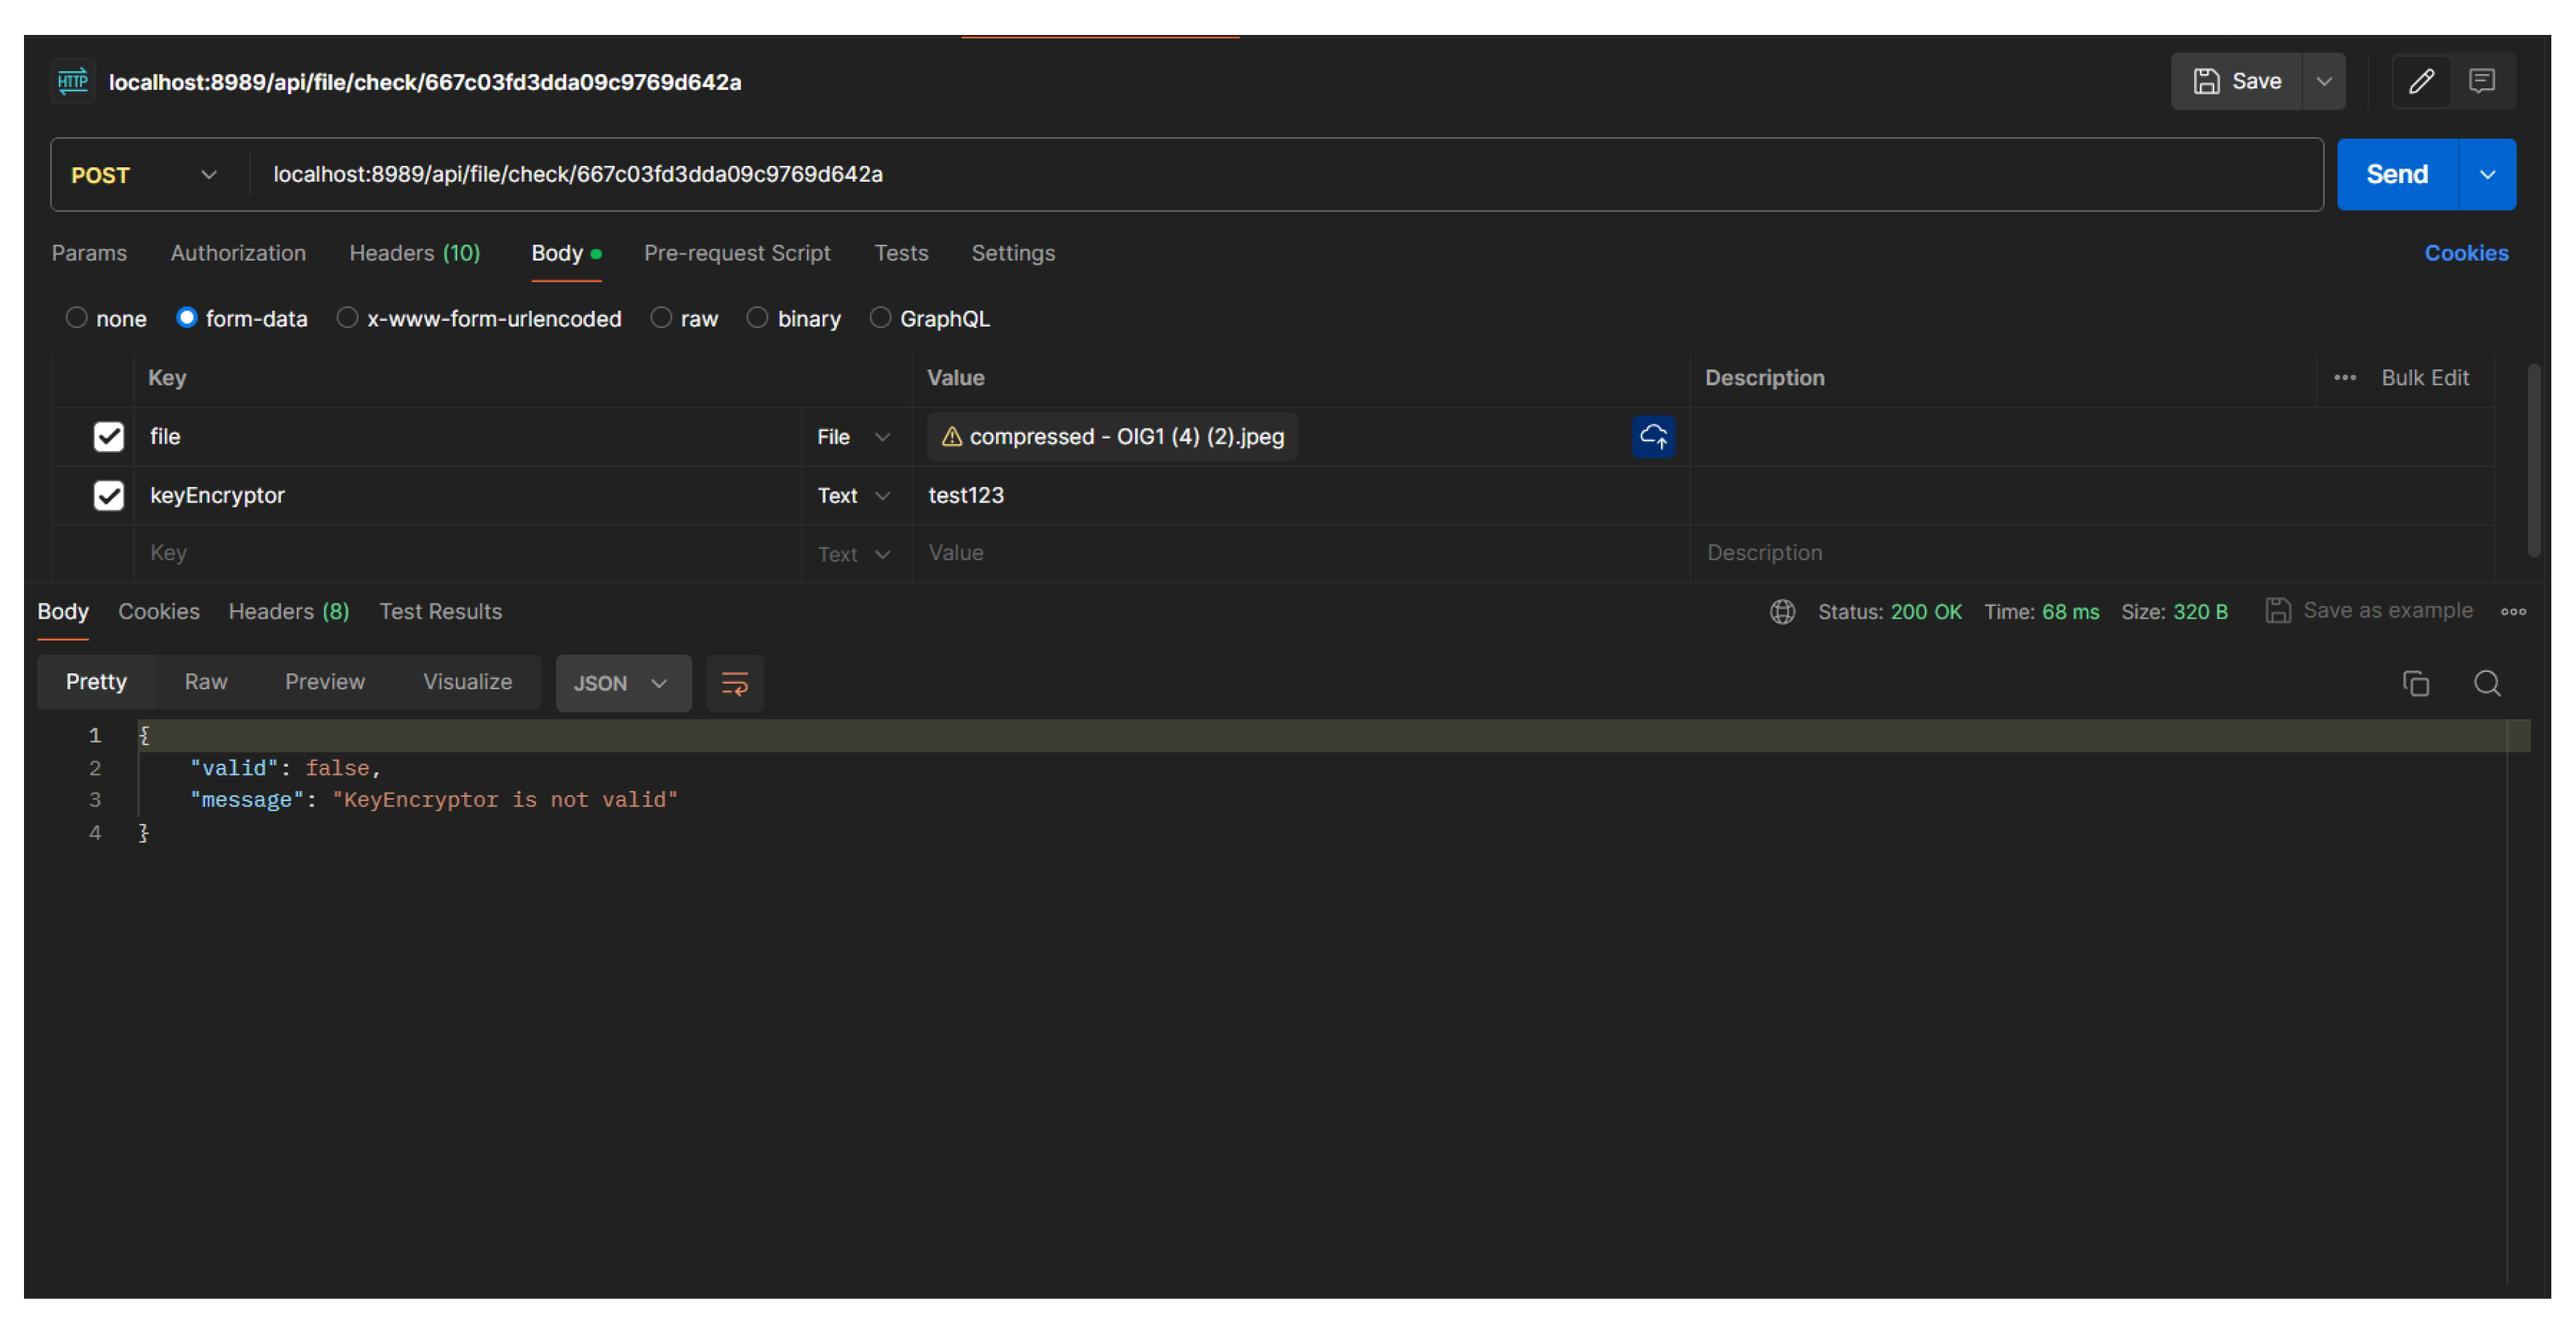Screen dimensions: 2576x1320
Task: Click the blue Send button
Action: [x=2396, y=175]
